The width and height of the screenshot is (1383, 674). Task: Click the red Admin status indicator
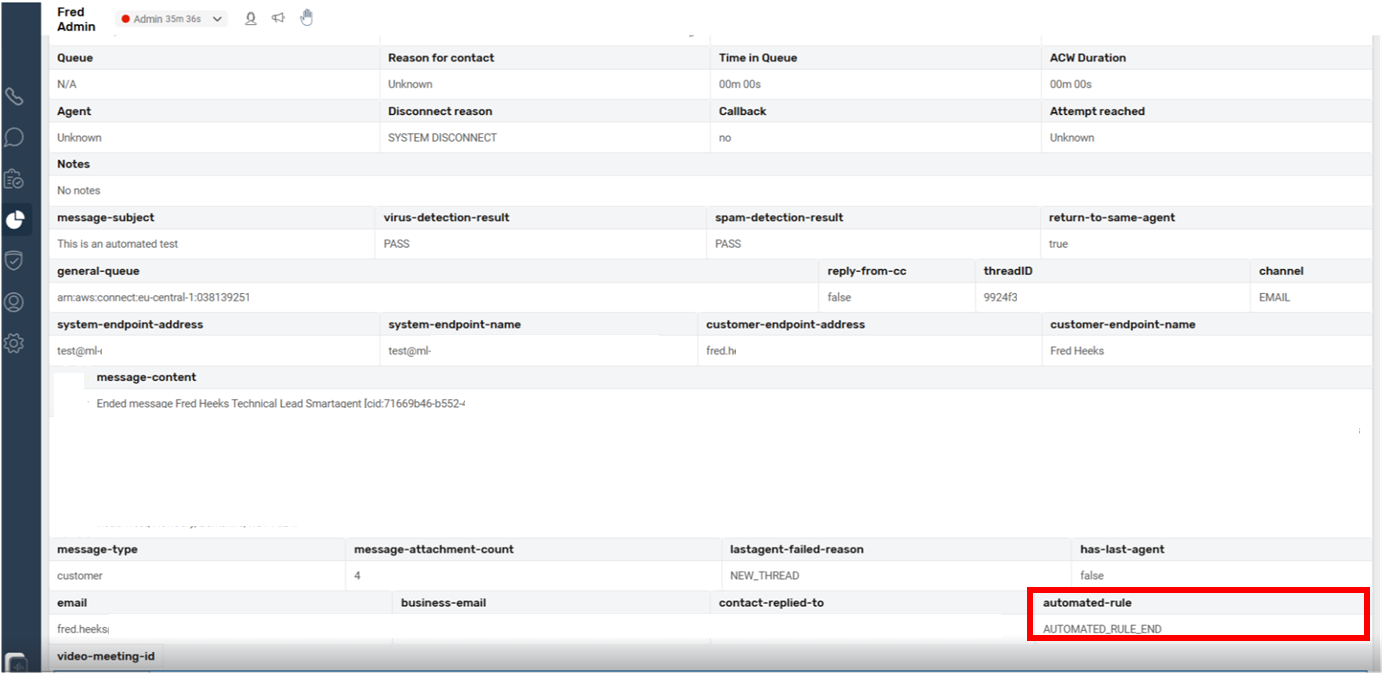click(125, 19)
